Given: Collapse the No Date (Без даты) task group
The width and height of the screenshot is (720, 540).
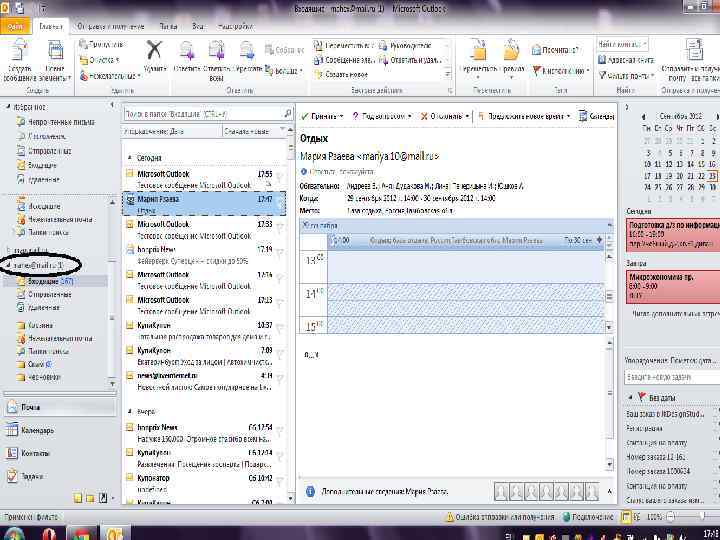Looking at the screenshot, I should point(630,398).
